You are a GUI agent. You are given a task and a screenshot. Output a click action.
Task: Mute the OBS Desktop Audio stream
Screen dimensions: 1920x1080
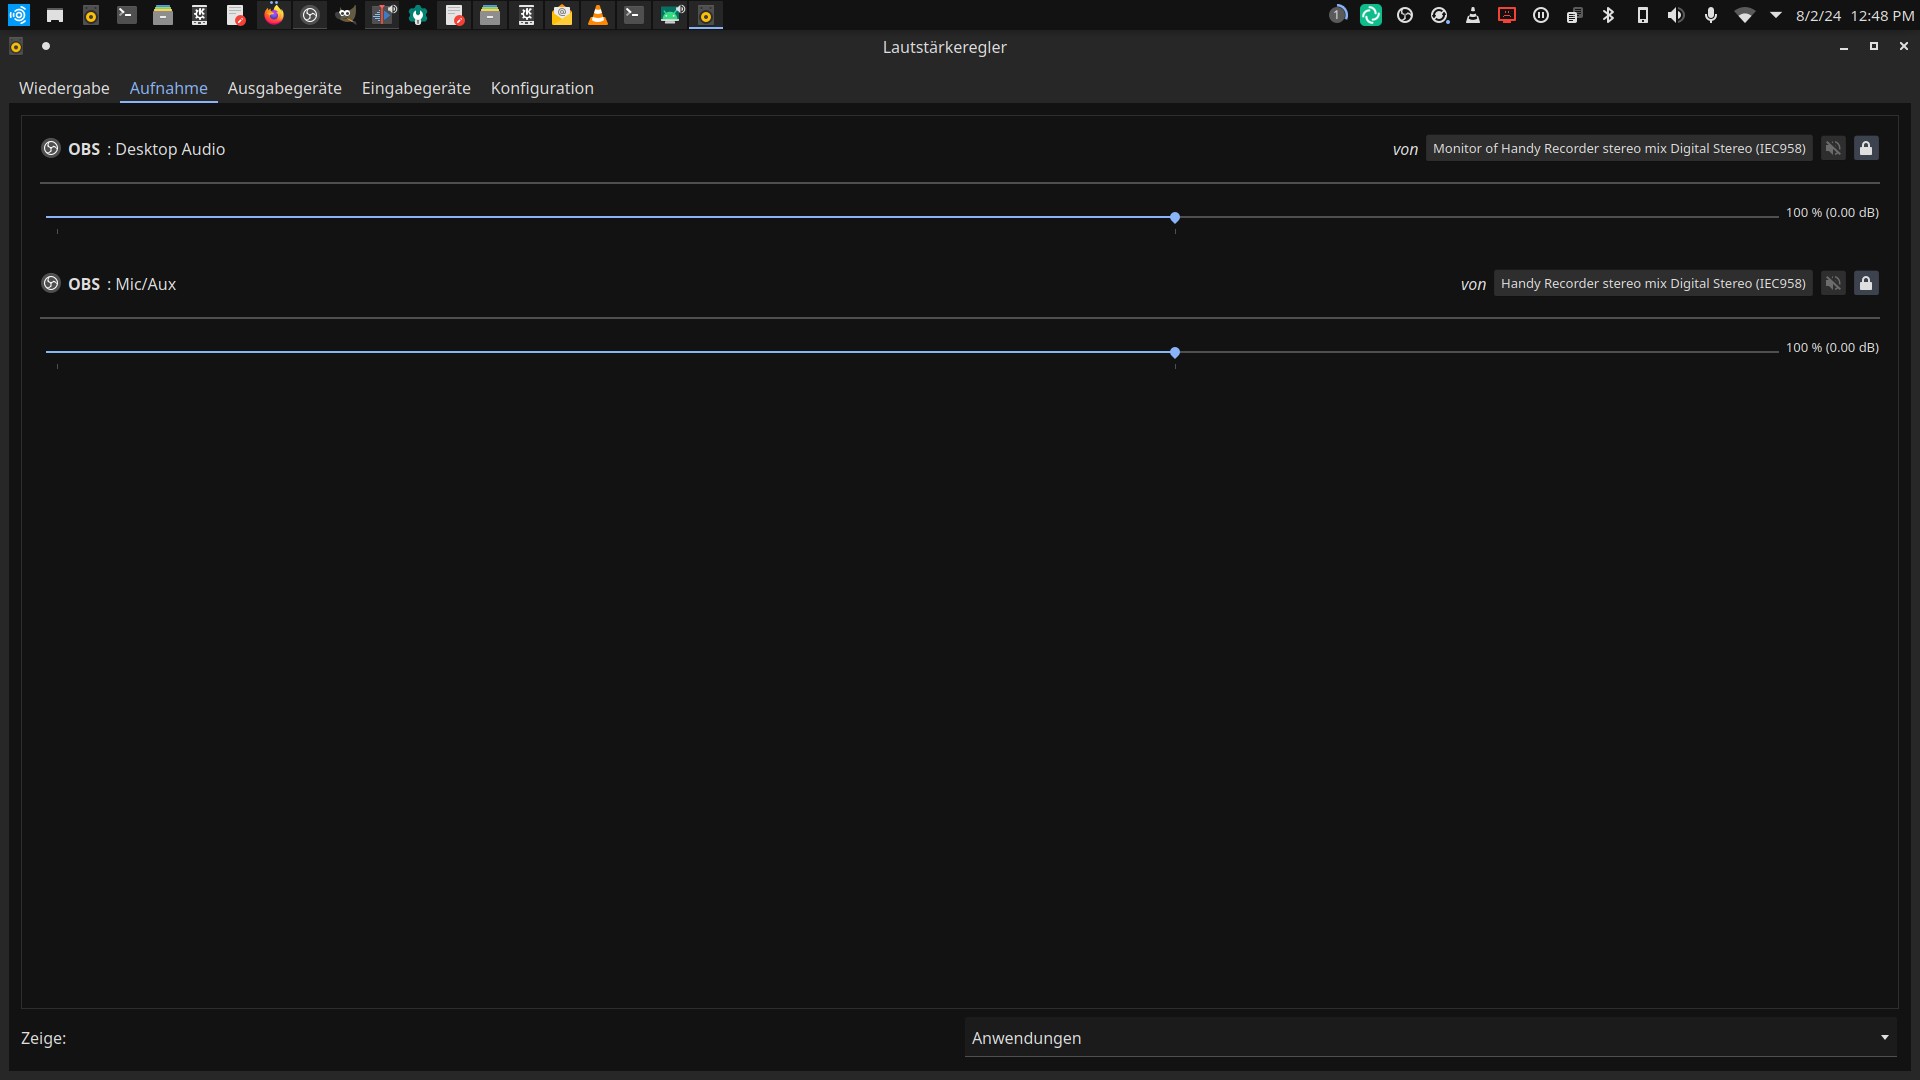[1833, 148]
